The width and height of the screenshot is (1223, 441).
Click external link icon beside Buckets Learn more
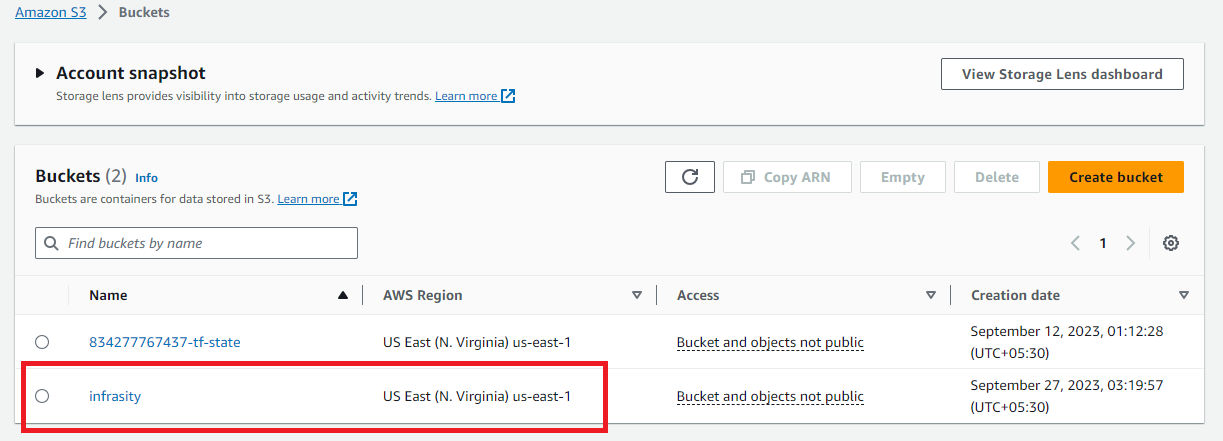coord(350,199)
